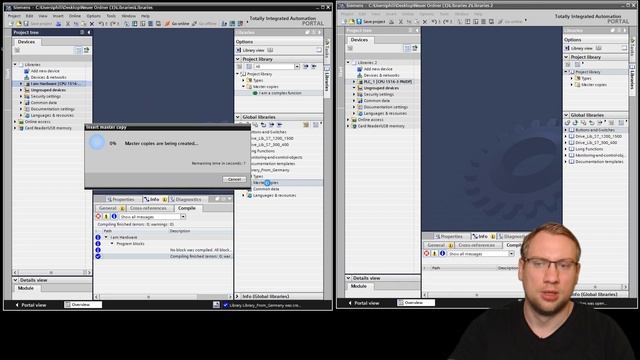Viewport: 640px width, 360px height.
Task: Select Common data under Library_From_Germany
Action: (x=266, y=189)
